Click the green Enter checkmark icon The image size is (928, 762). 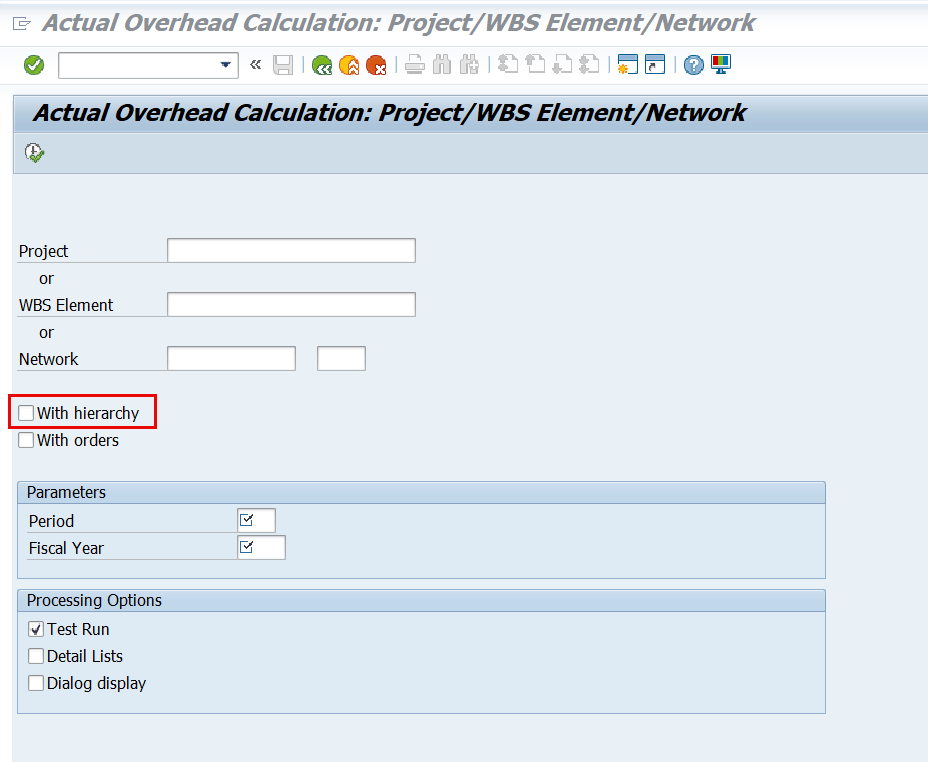34,64
